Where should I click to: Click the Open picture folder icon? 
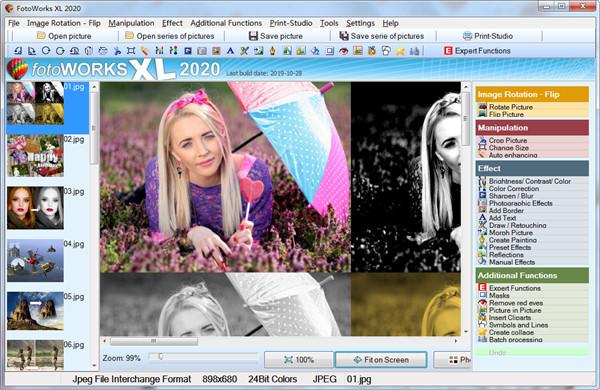point(41,36)
